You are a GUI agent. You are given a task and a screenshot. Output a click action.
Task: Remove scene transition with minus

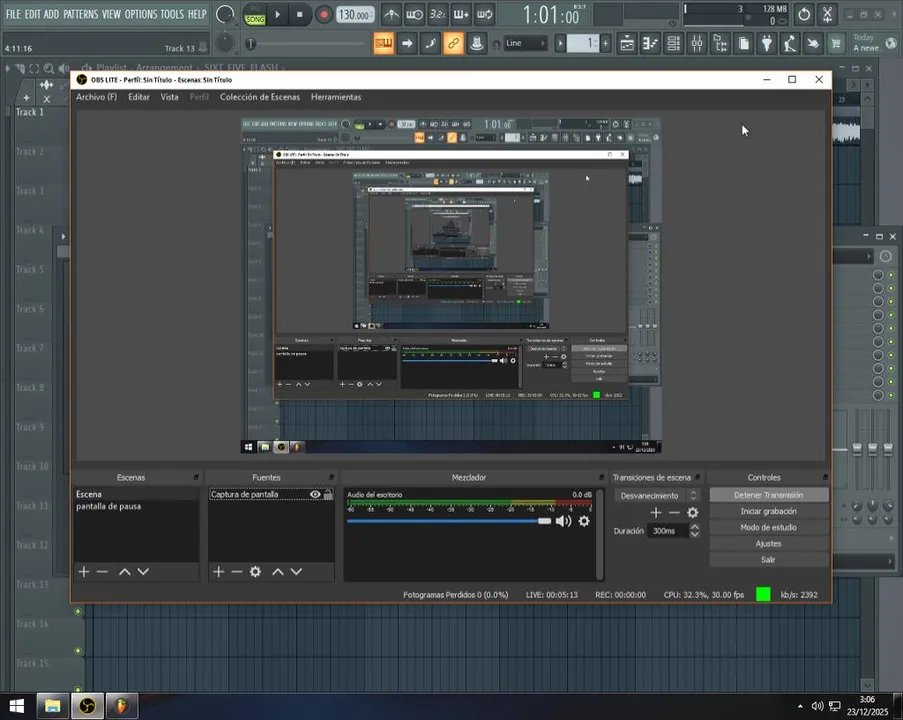click(674, 512)
